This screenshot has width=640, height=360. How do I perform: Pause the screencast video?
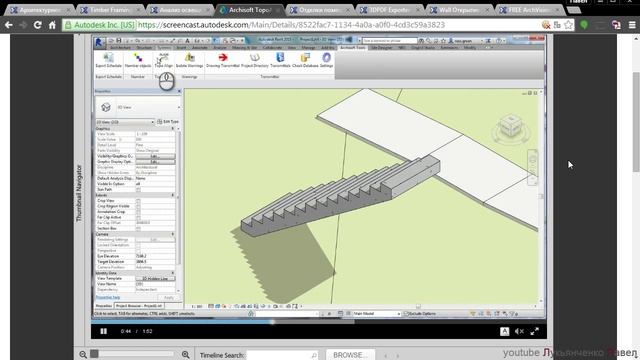tap(104, 331)
